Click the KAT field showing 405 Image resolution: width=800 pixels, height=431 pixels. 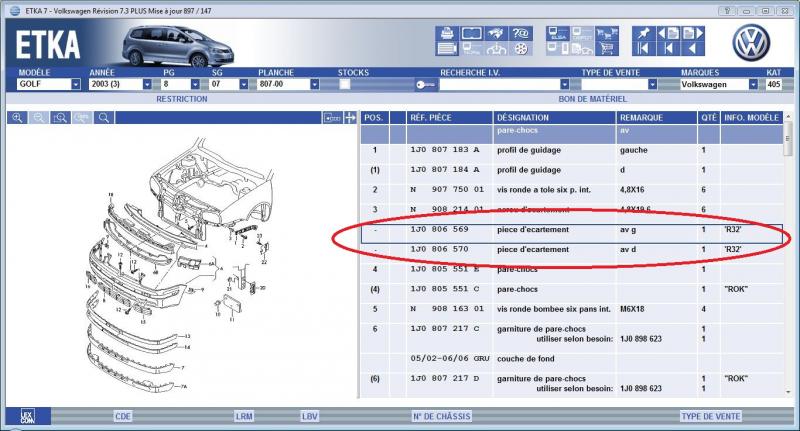pyautogui.click(x=773, y=84)
